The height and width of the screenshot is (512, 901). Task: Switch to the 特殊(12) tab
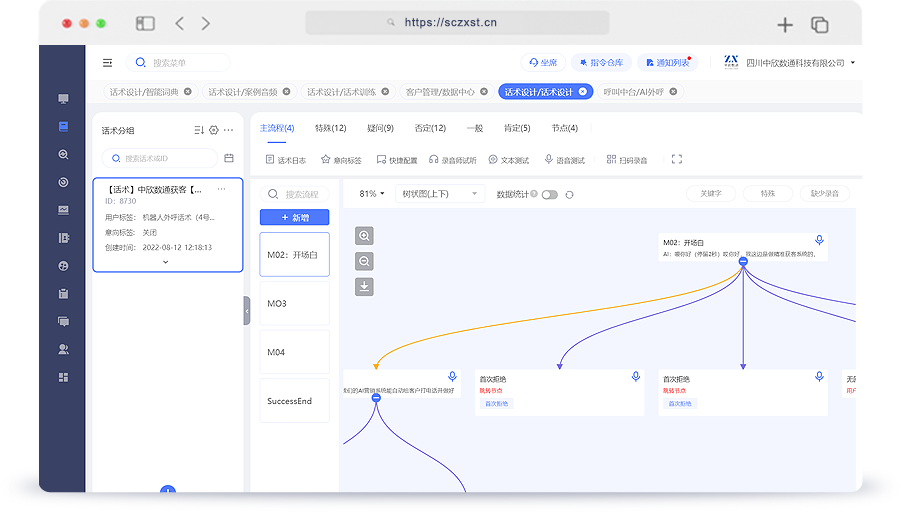[x=330, y=128]
